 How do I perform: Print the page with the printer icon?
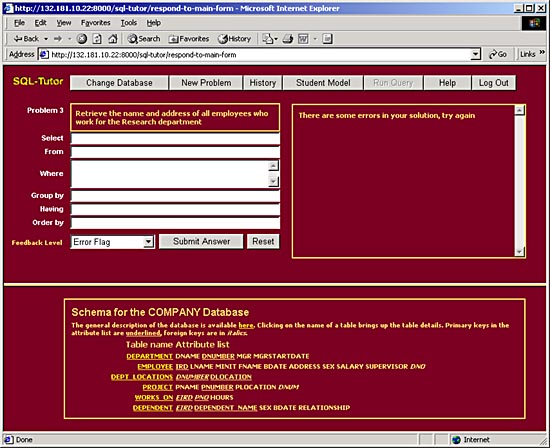coord(288,39)
